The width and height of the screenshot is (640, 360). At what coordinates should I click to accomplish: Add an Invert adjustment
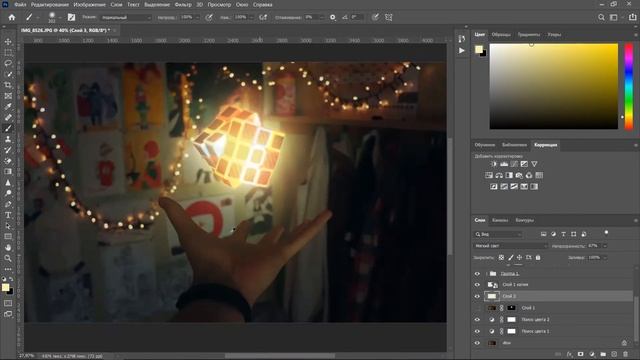point(494,187)
